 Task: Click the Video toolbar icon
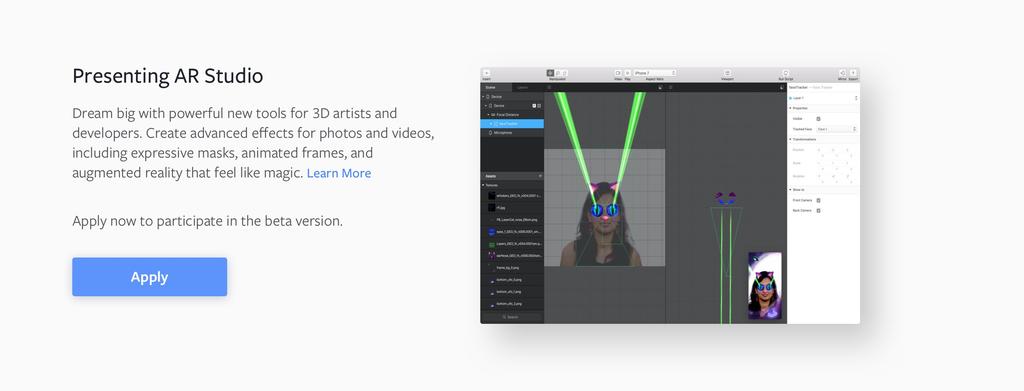click(618, 73)
